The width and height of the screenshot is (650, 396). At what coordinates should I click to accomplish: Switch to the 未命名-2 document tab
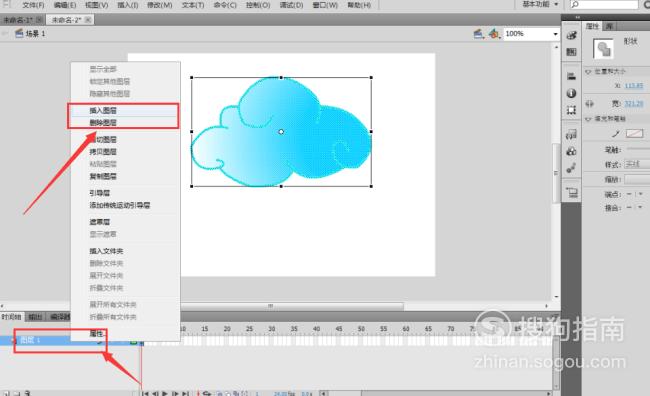point(66,20)
